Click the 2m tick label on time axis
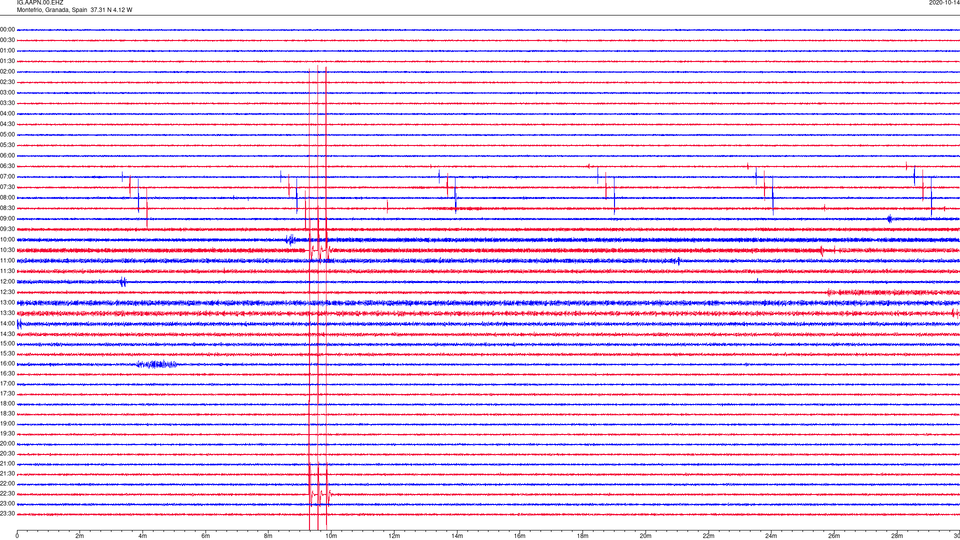The height and width of the screenshot is (540, 960). pos(80,536)
